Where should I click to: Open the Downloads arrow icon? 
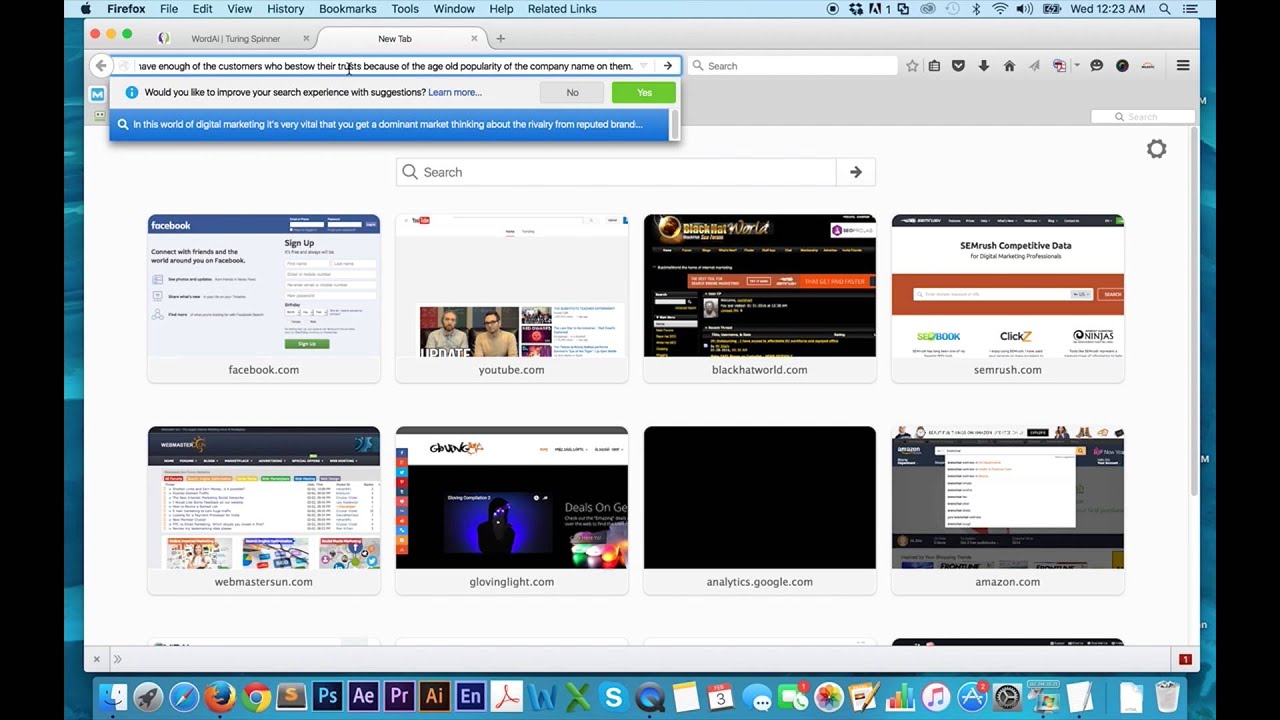[x=984, y=66]
